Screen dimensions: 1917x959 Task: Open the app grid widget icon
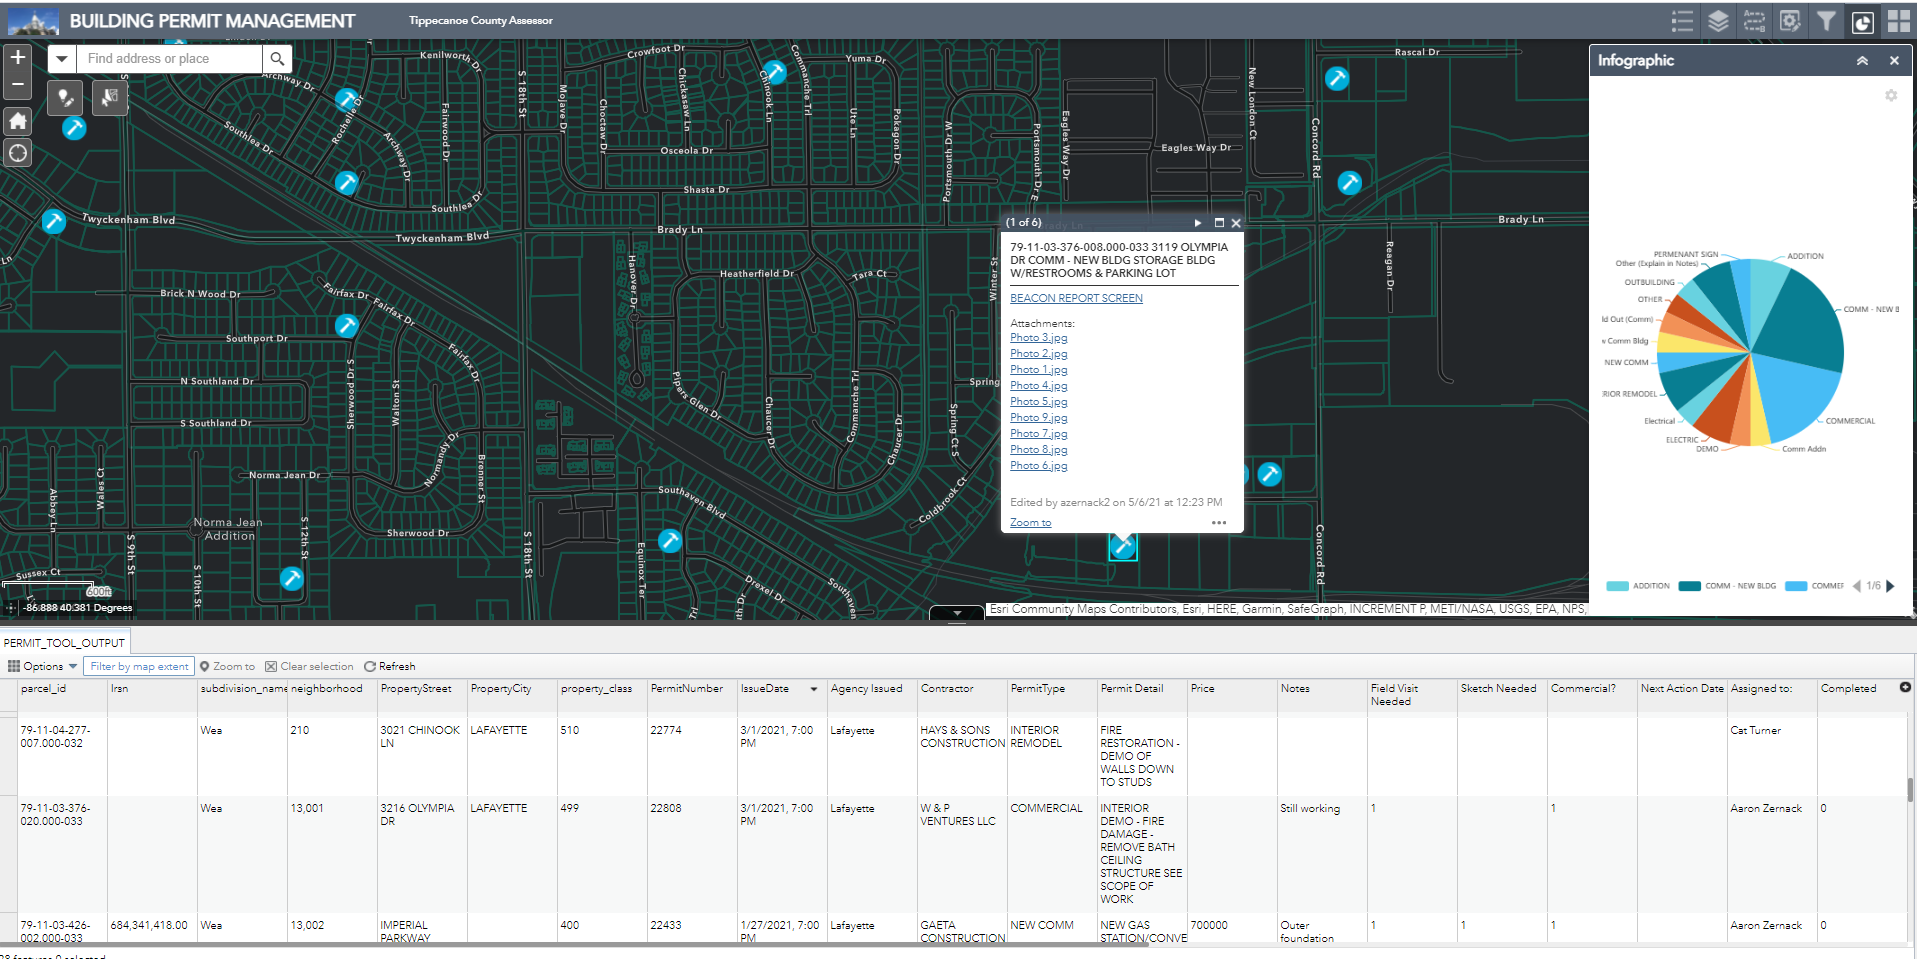pos(1898,20)
